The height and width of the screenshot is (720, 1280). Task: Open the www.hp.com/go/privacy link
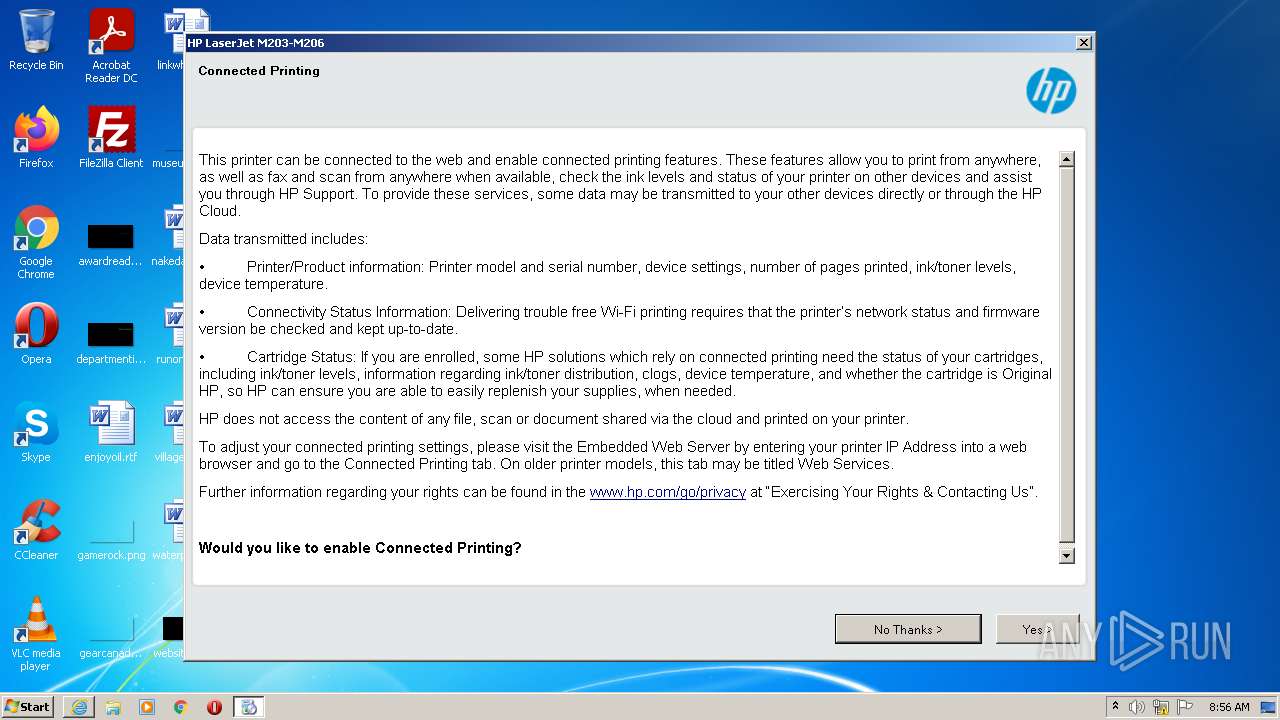[668, 492]
